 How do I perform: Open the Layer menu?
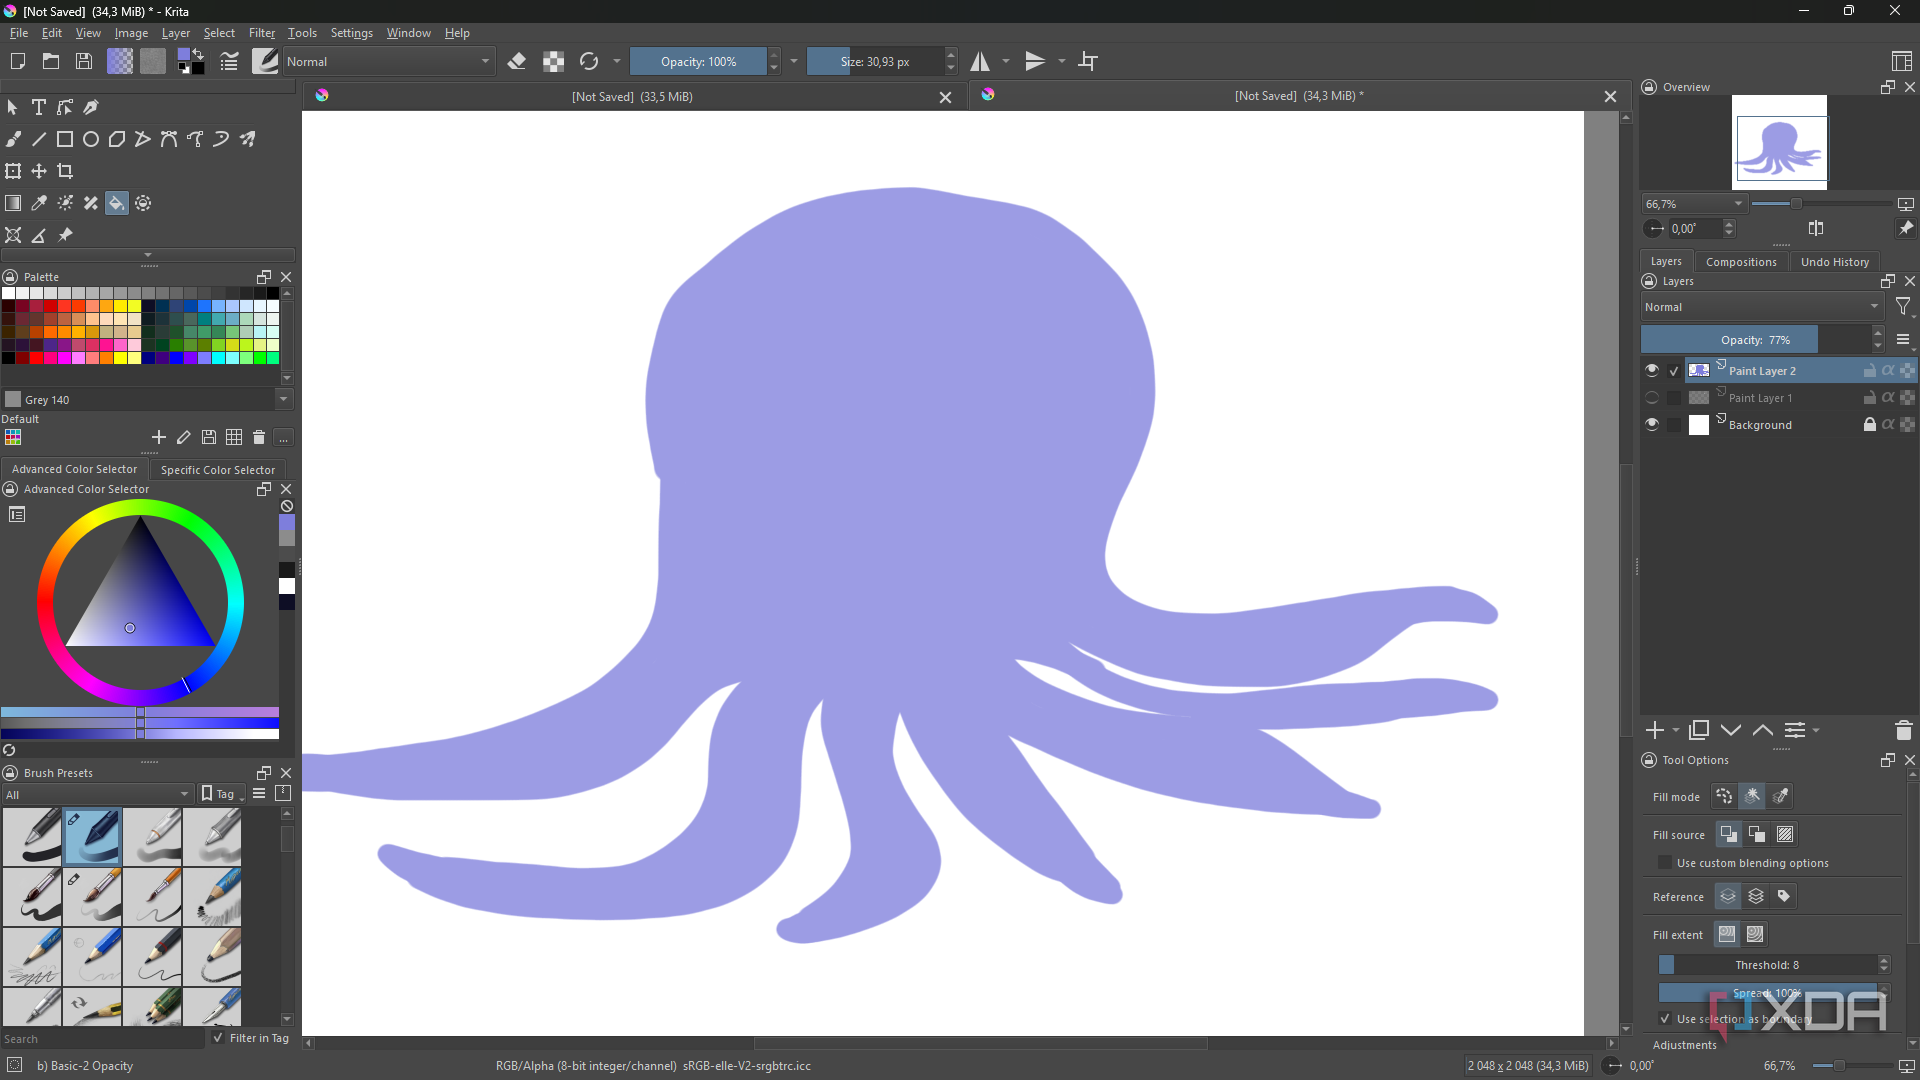175,33
